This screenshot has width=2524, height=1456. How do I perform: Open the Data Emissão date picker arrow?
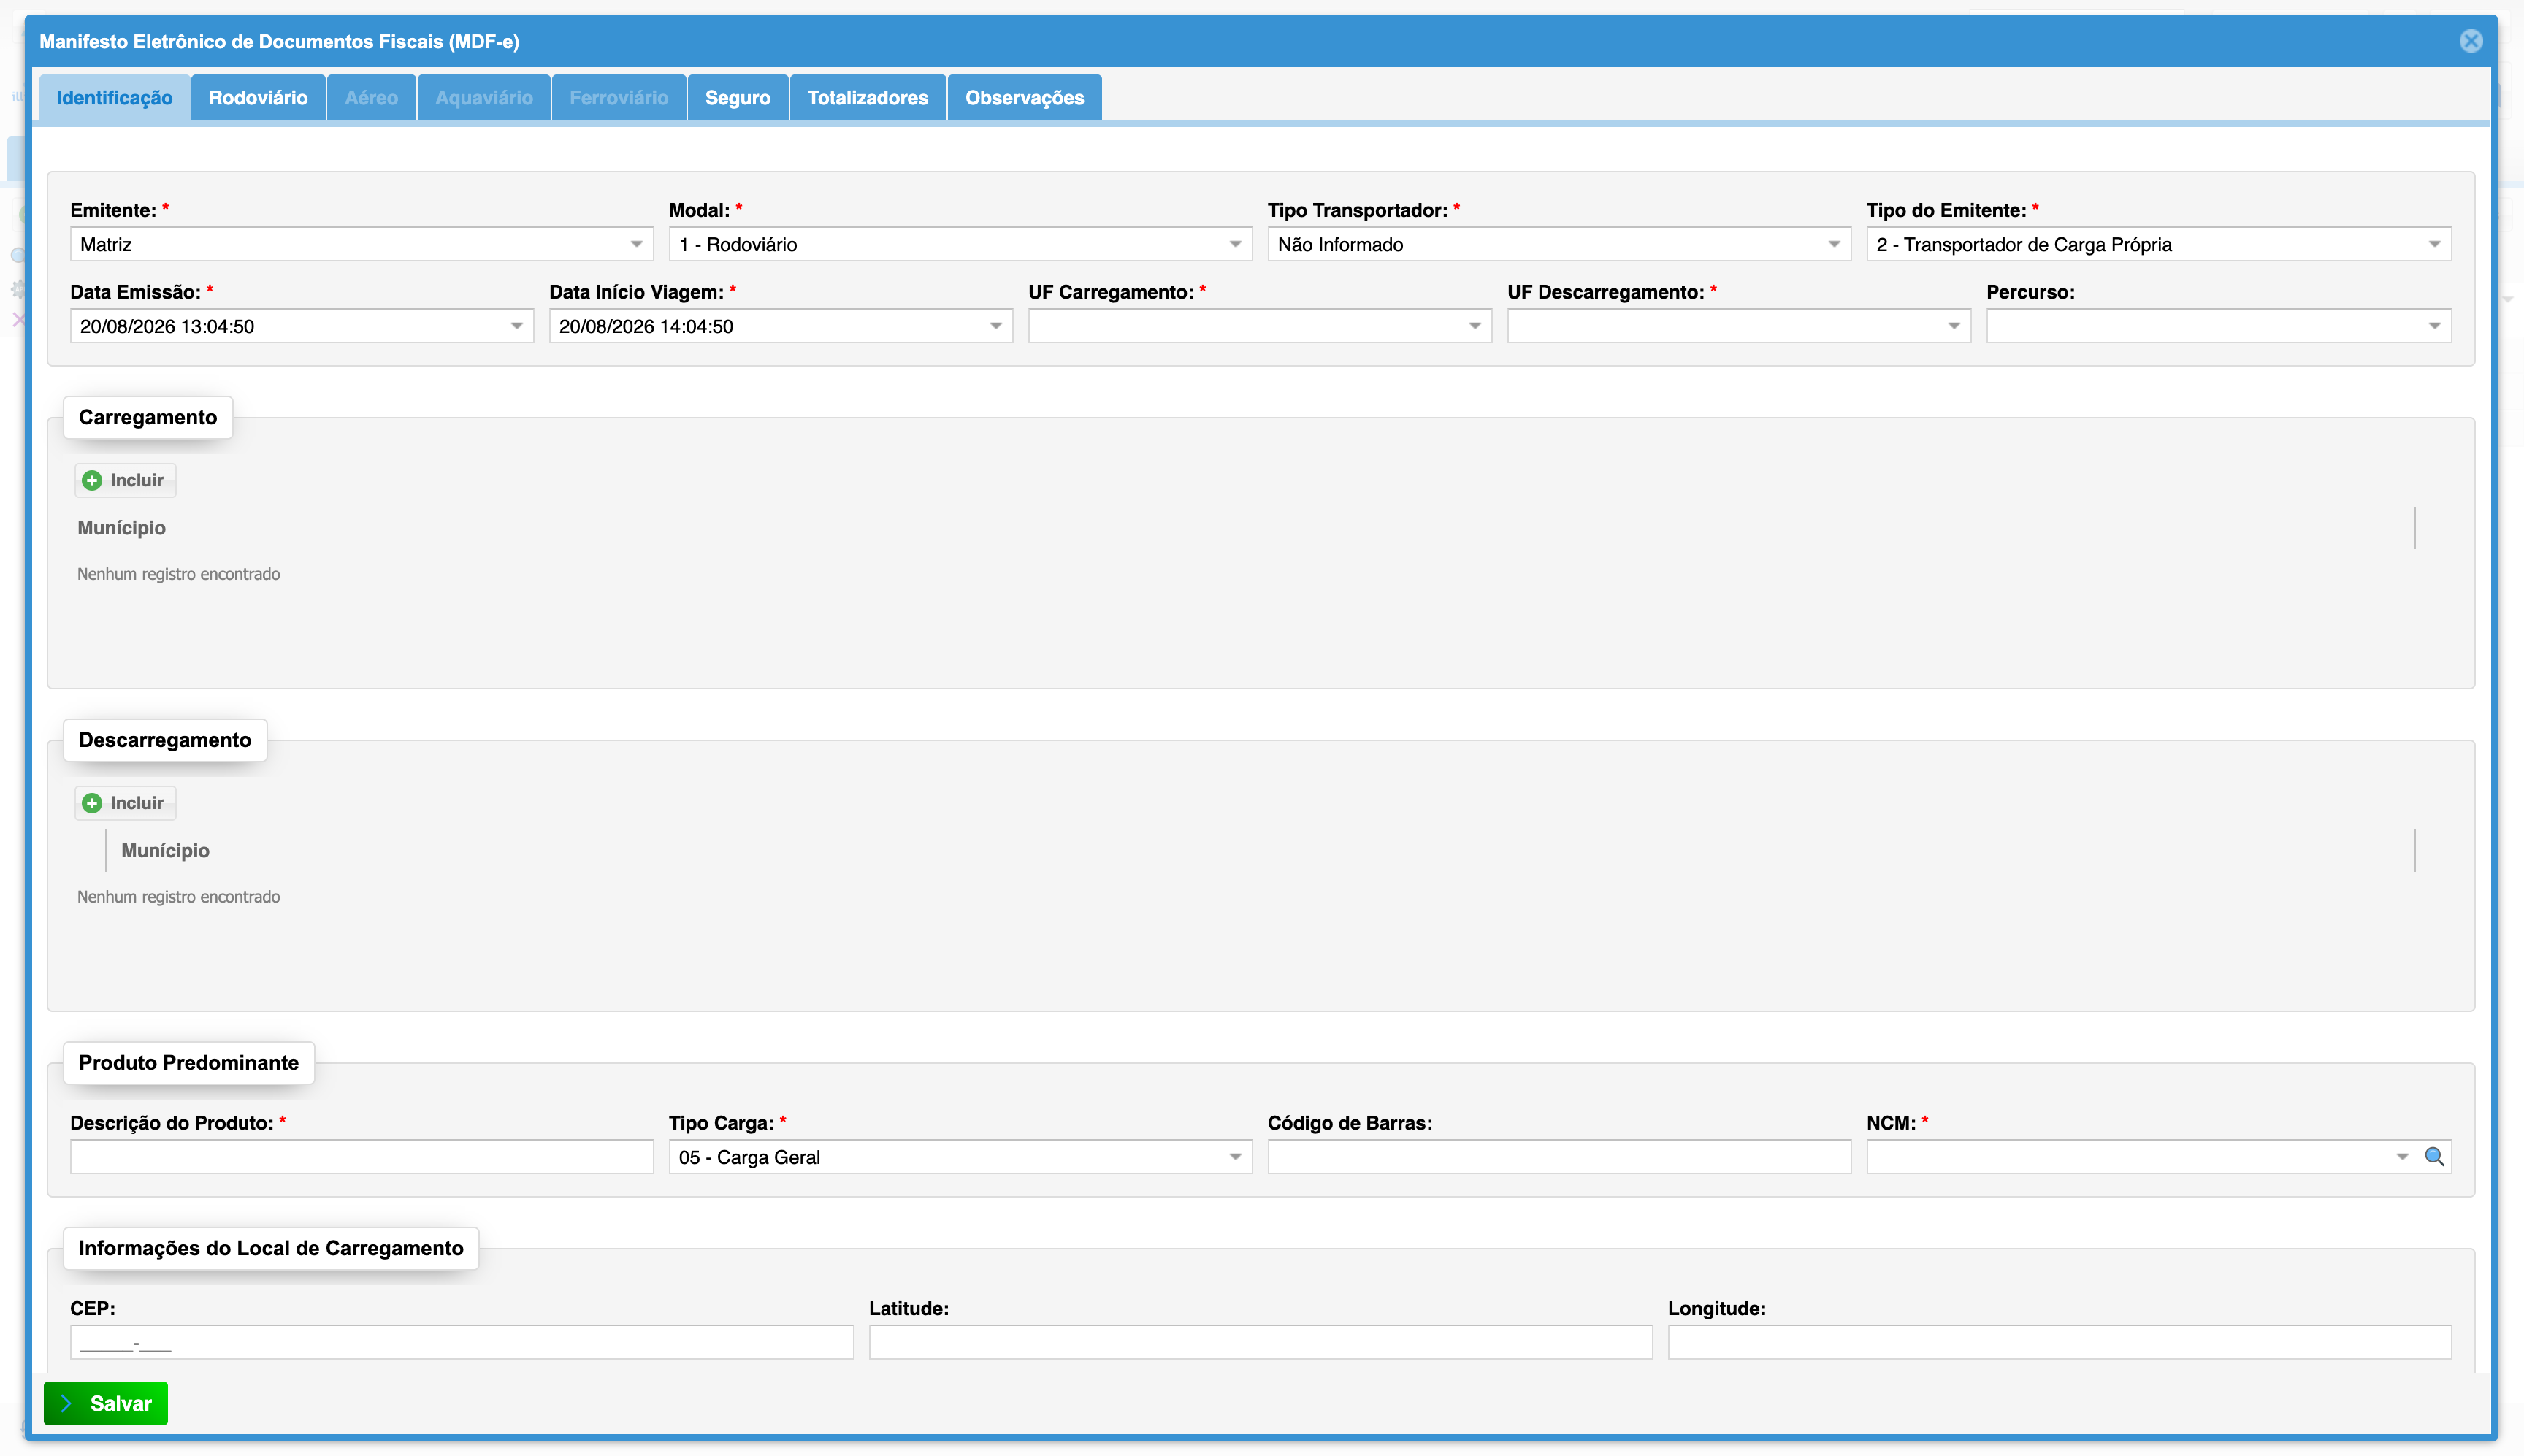click(517, 326)
